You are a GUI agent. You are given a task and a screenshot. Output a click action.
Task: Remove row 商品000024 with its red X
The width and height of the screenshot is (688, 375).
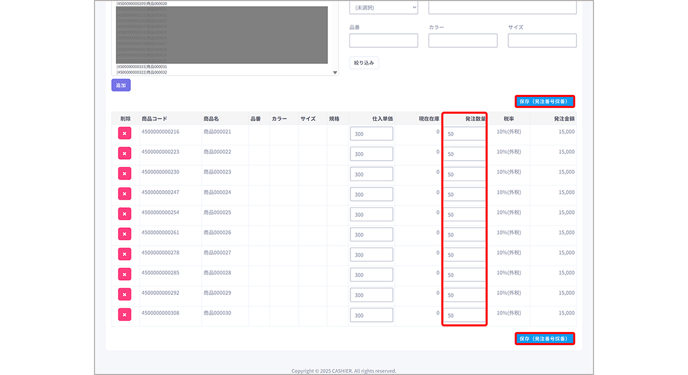[x=125, y=194]
